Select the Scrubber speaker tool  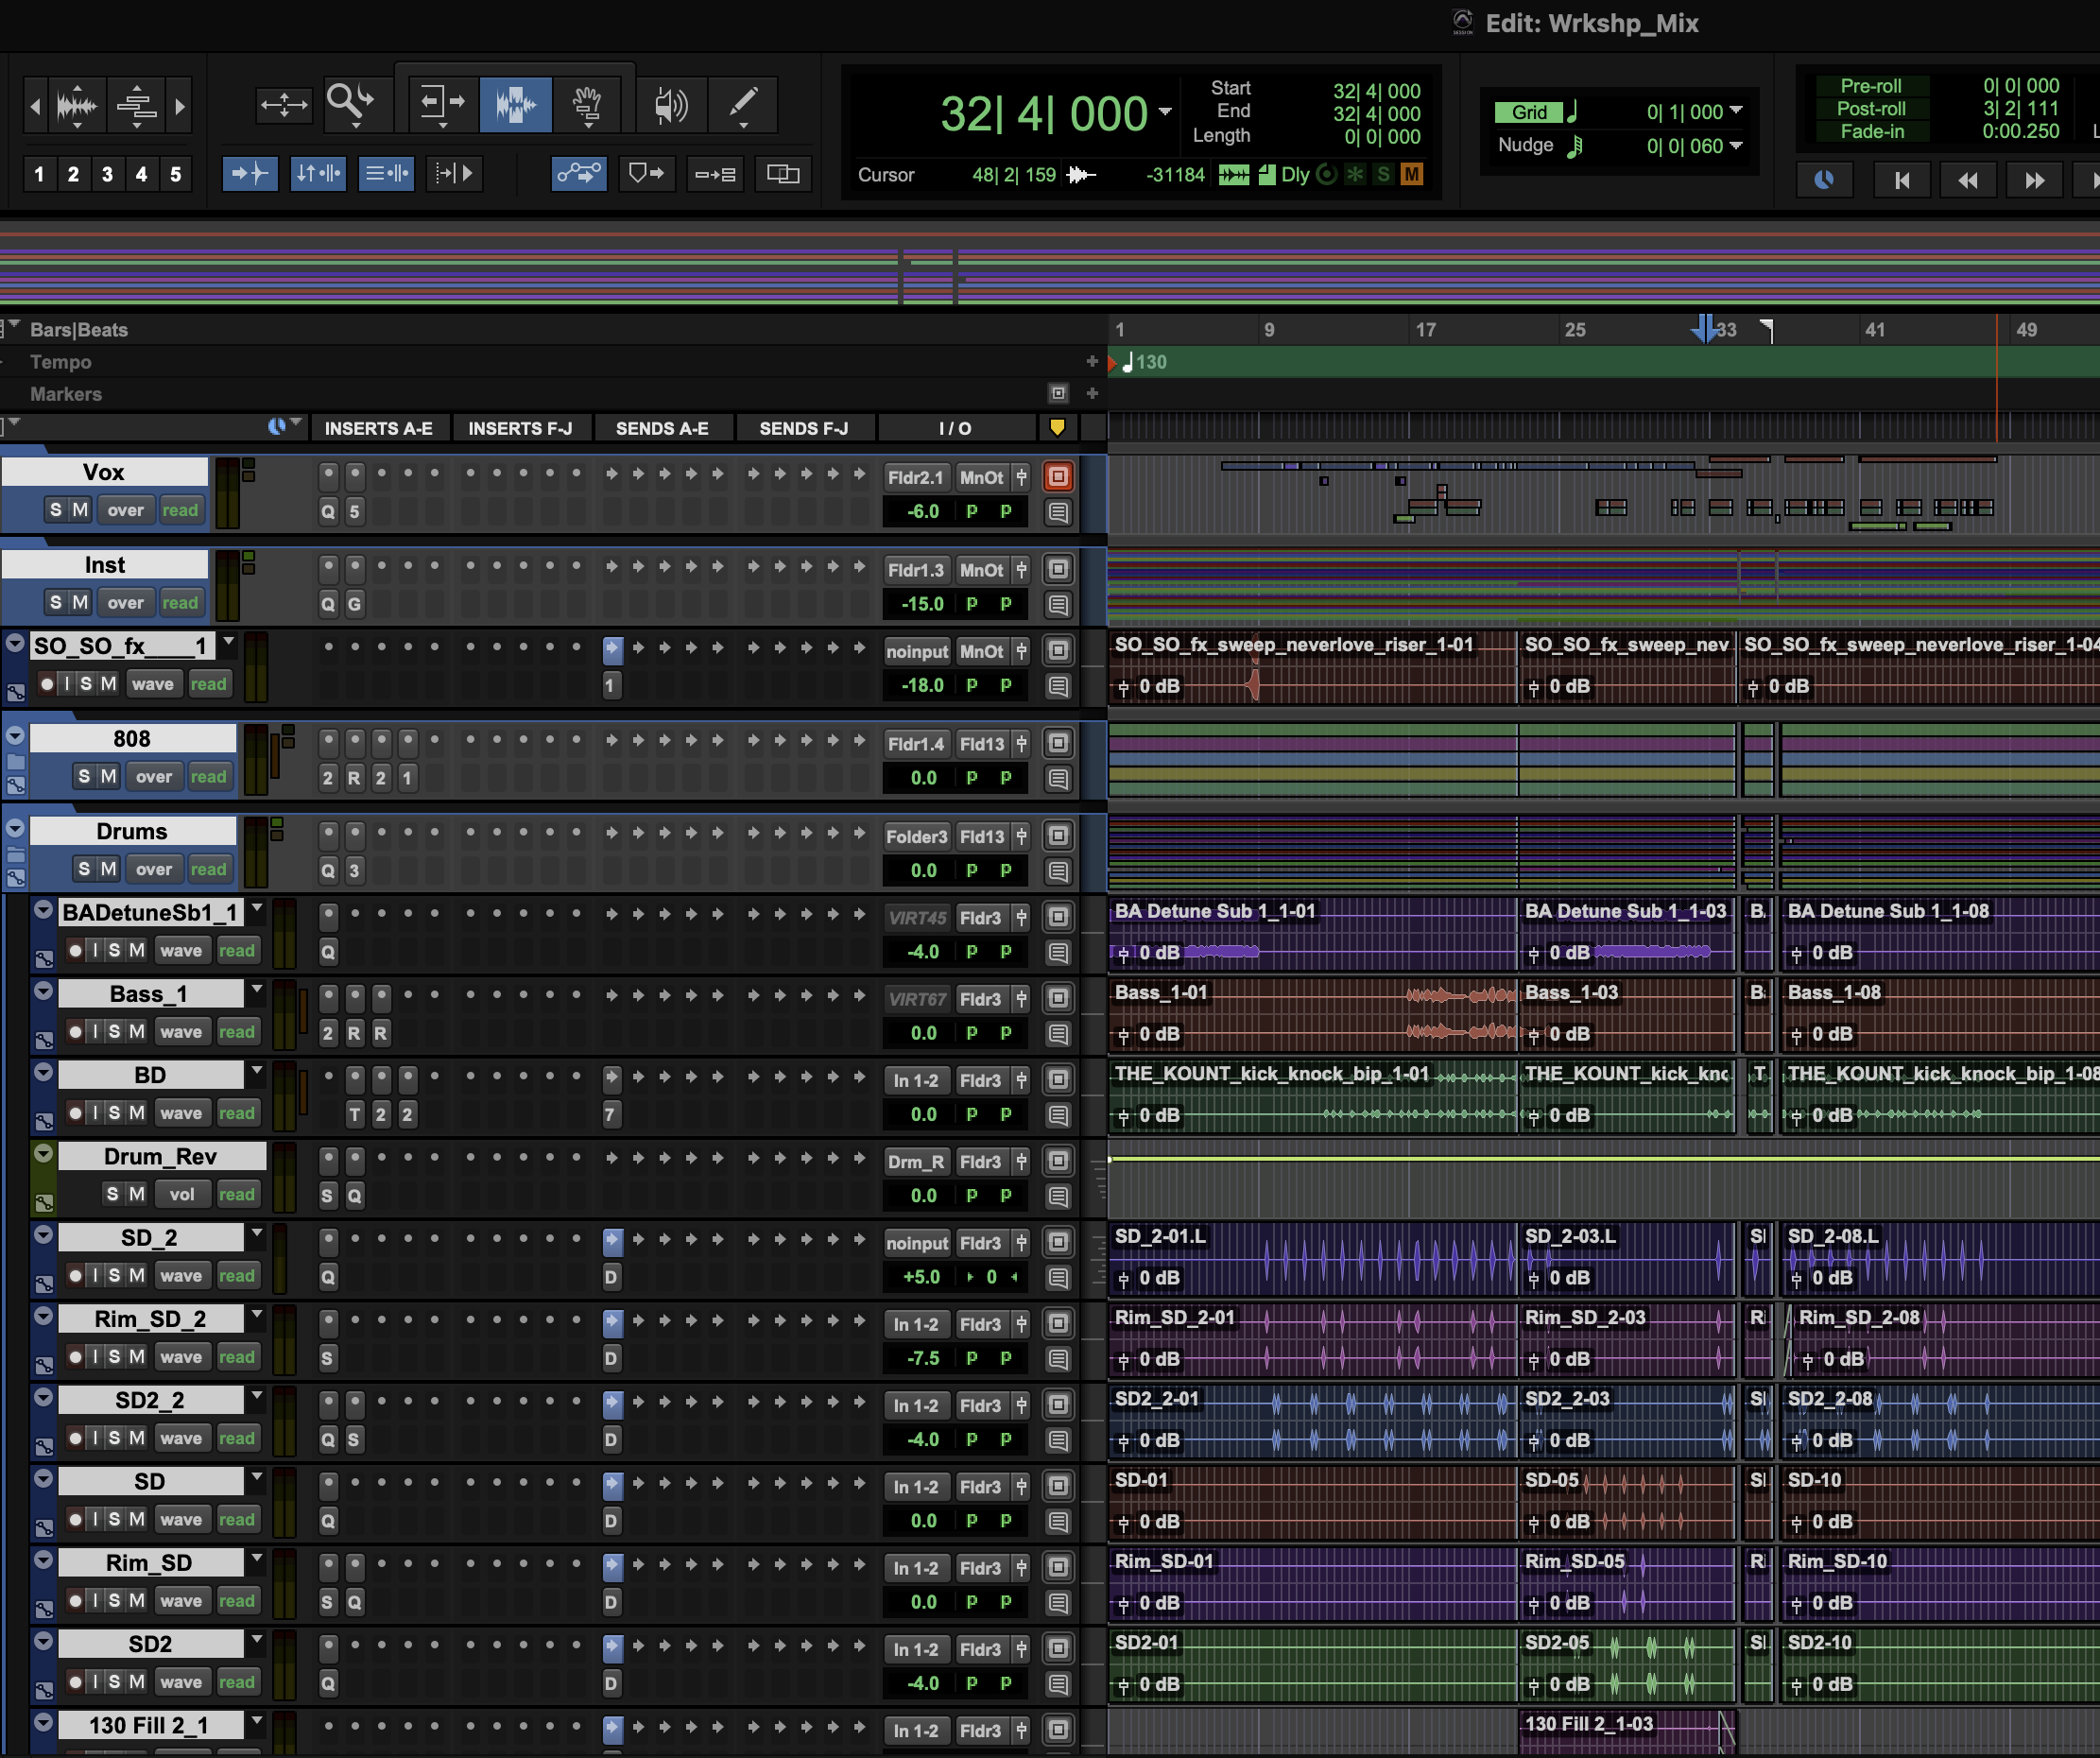(670, 103)
